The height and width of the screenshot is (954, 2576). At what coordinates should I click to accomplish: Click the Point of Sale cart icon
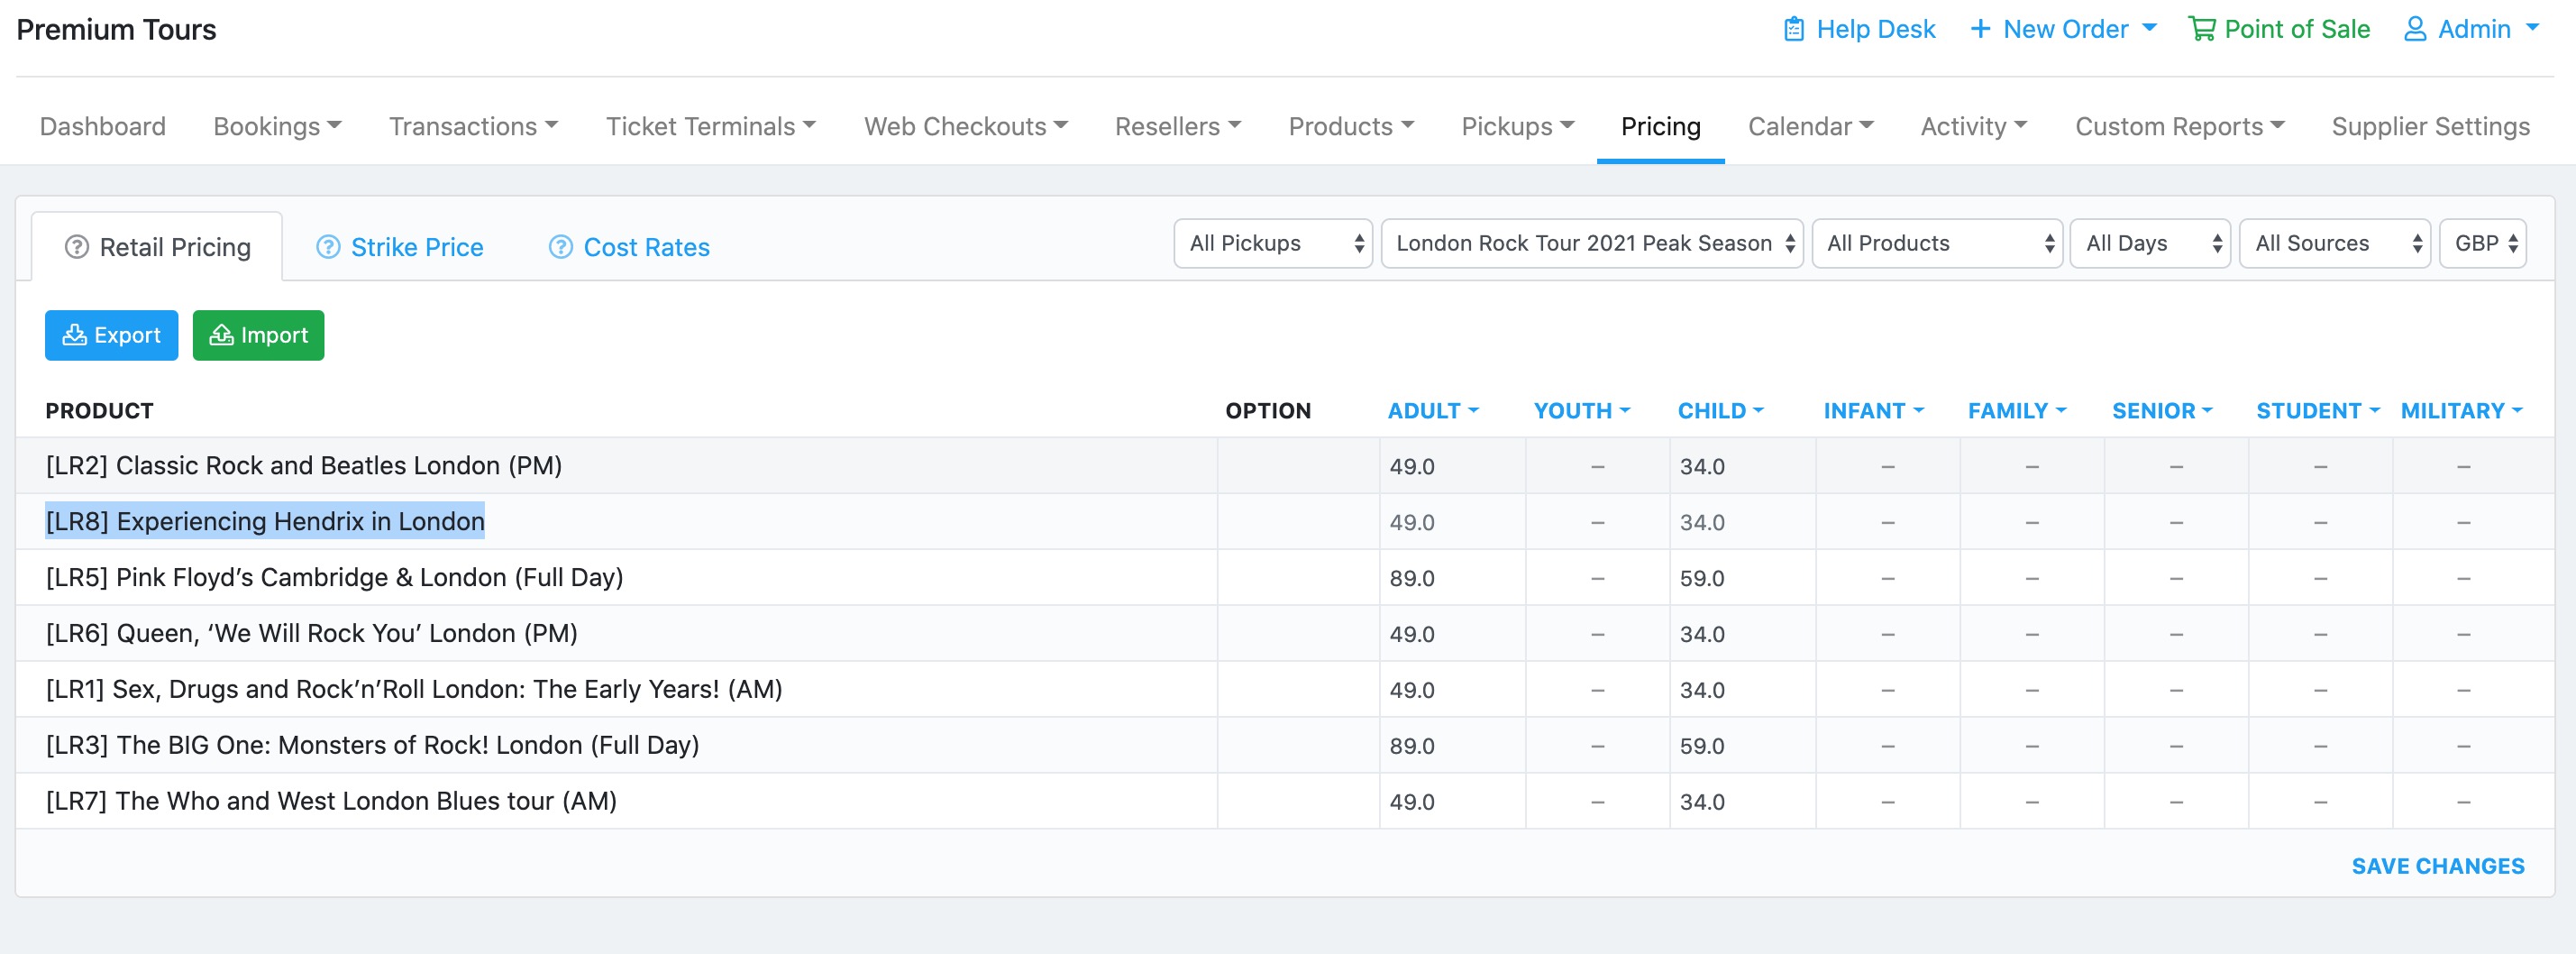pos(2201,29)
